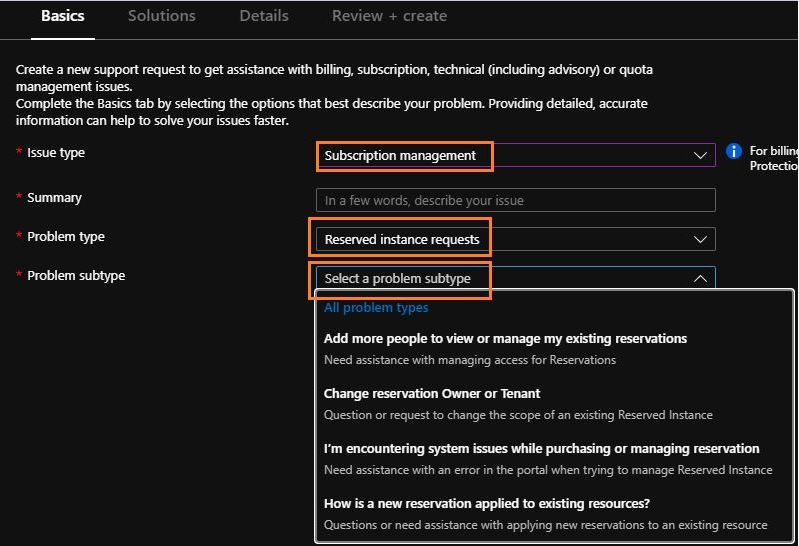
Task: Click the Issue type chevron arrow
Action: [x=700, y=155]
